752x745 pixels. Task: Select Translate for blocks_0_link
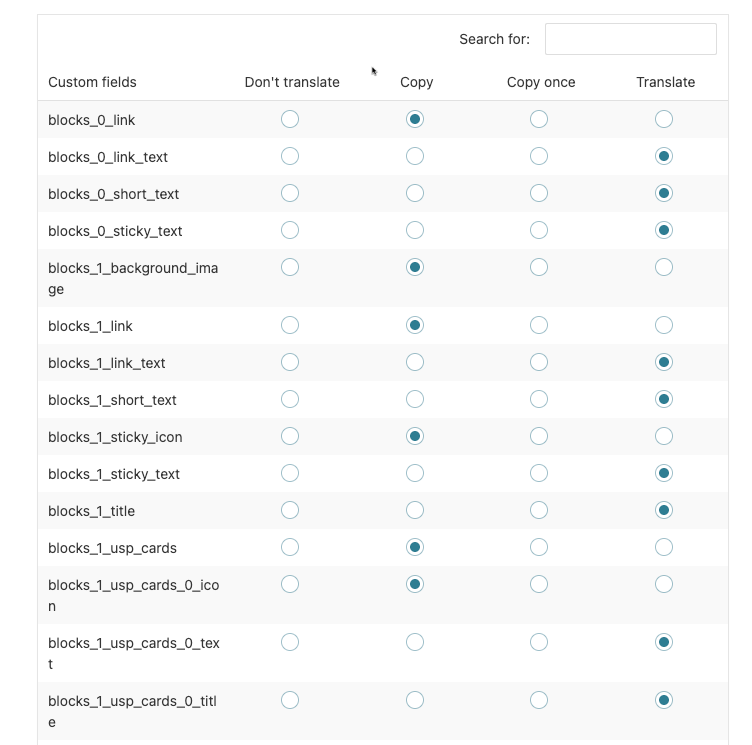tap(664, 119)
